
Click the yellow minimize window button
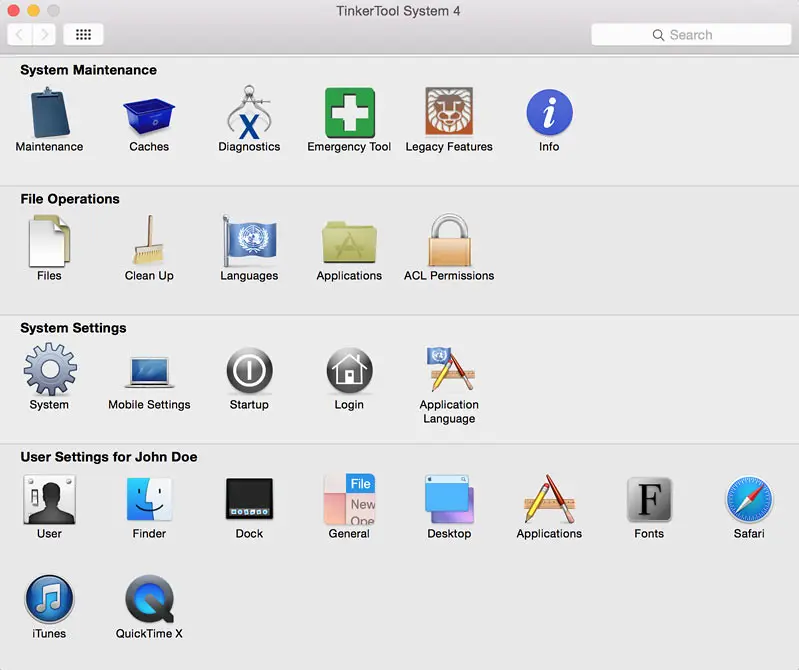[x=34, y=10]
